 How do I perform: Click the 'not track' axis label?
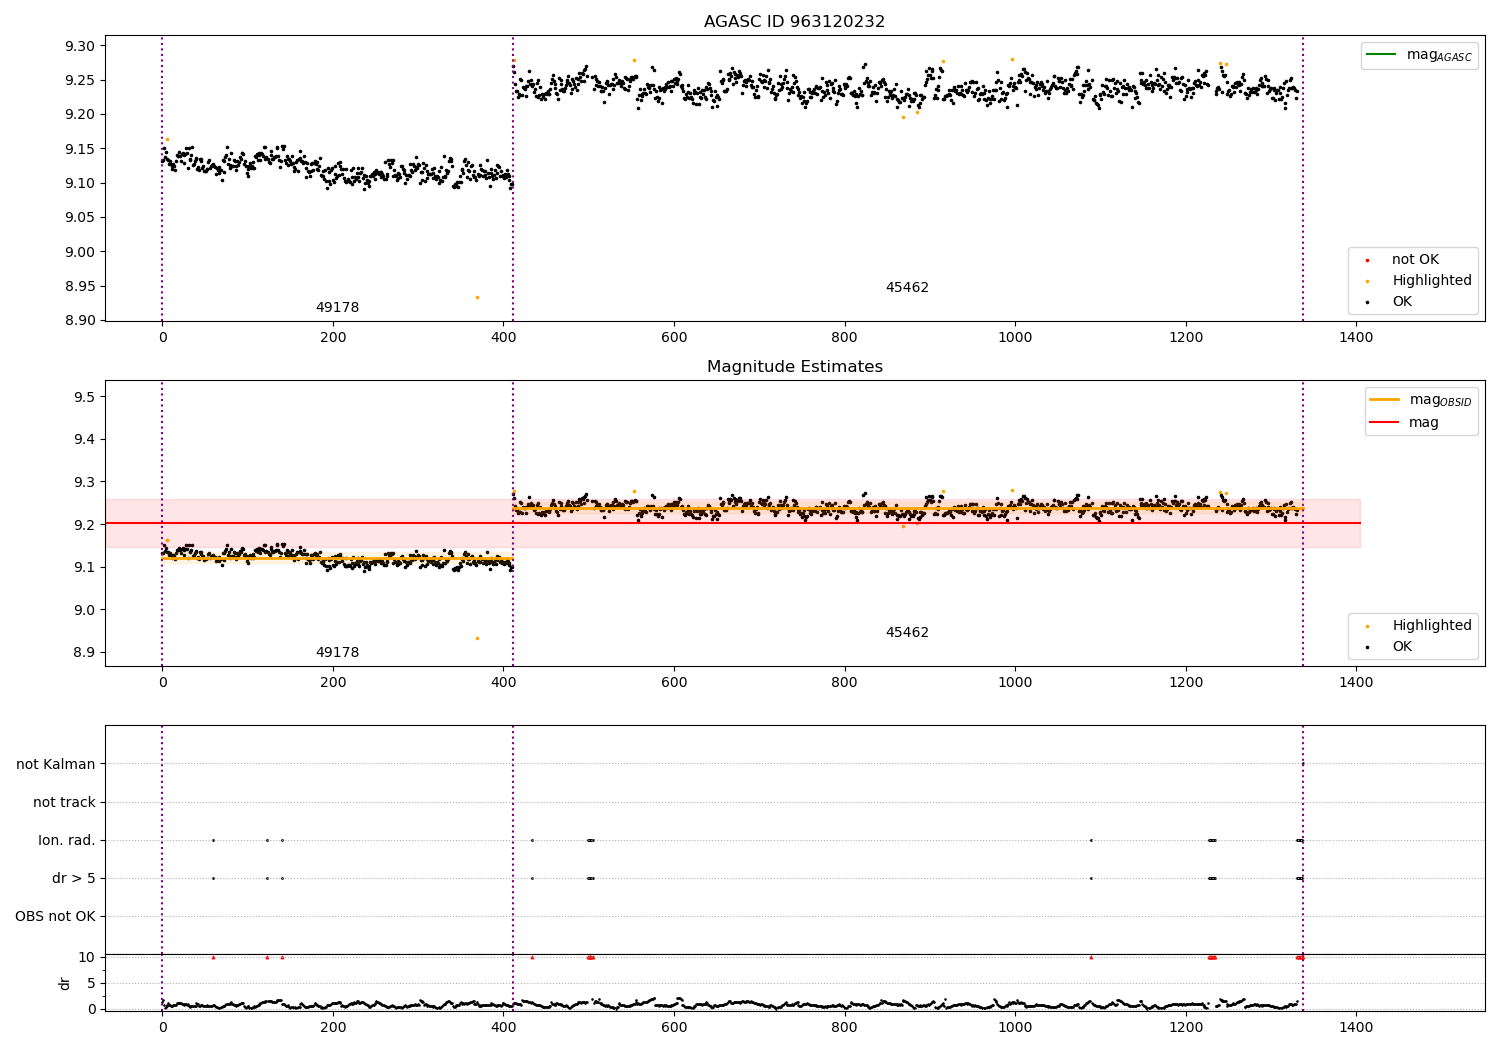(64, 803)
